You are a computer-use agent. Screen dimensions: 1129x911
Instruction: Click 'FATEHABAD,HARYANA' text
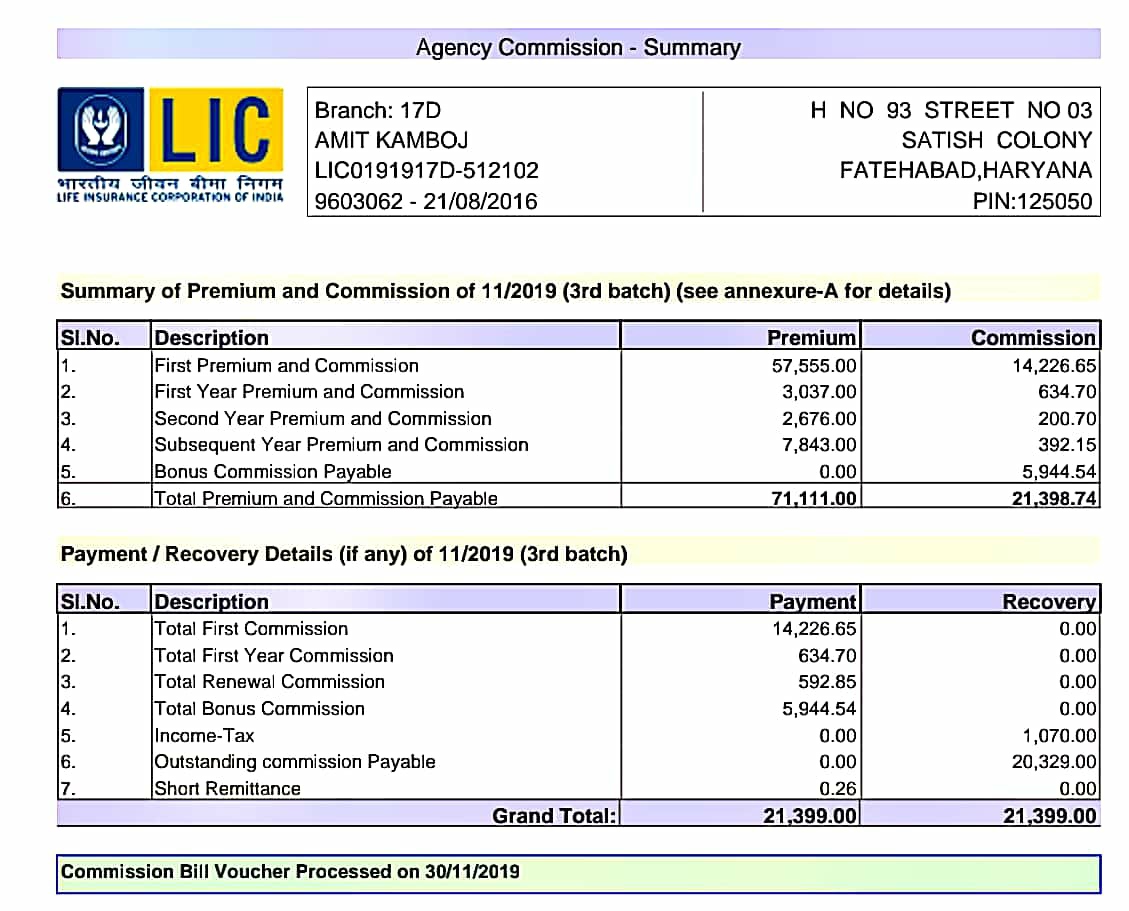pyautogui.click(x=966, y=171)
